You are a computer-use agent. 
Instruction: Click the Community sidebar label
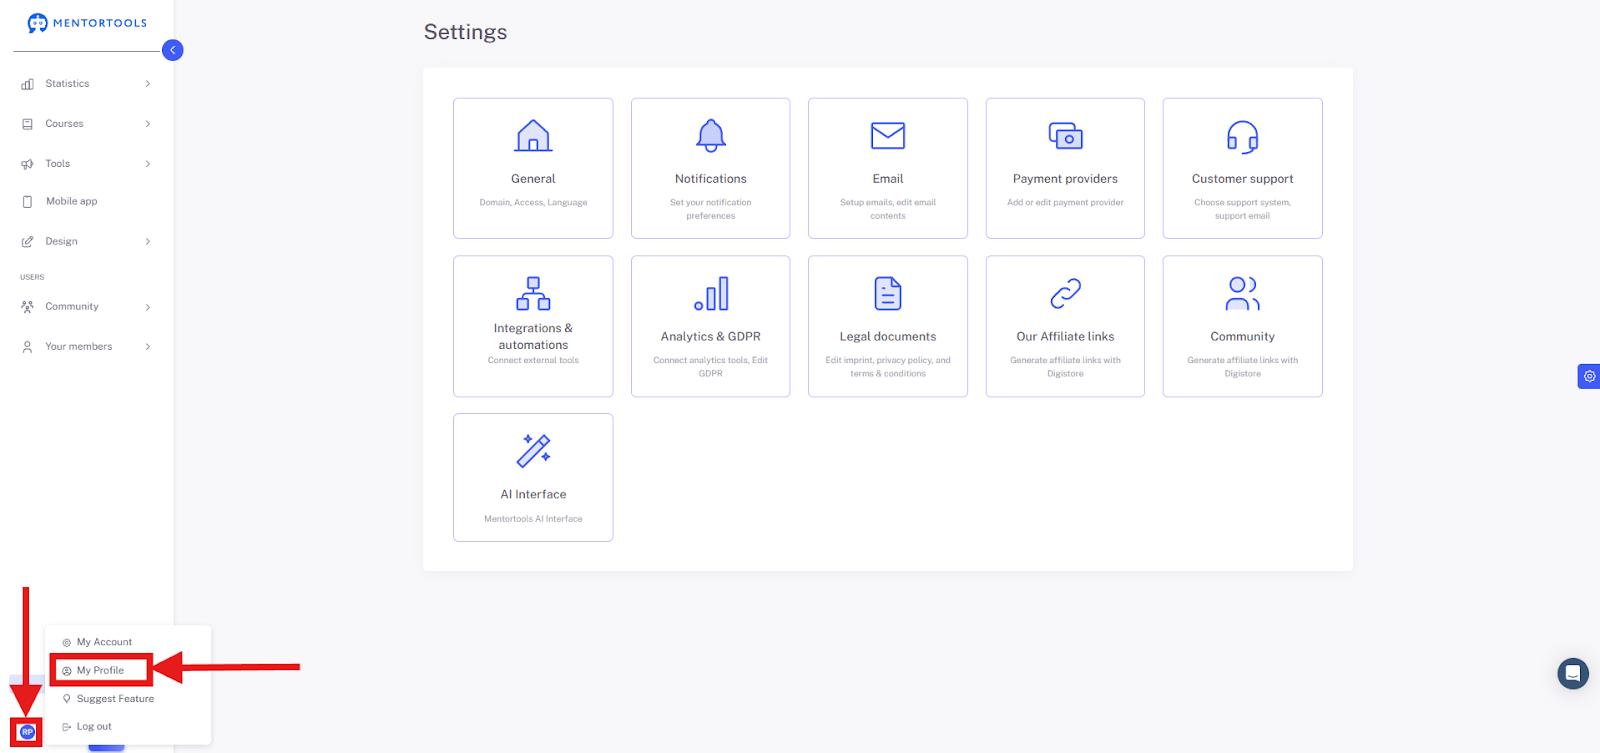[x=72, y=307]
